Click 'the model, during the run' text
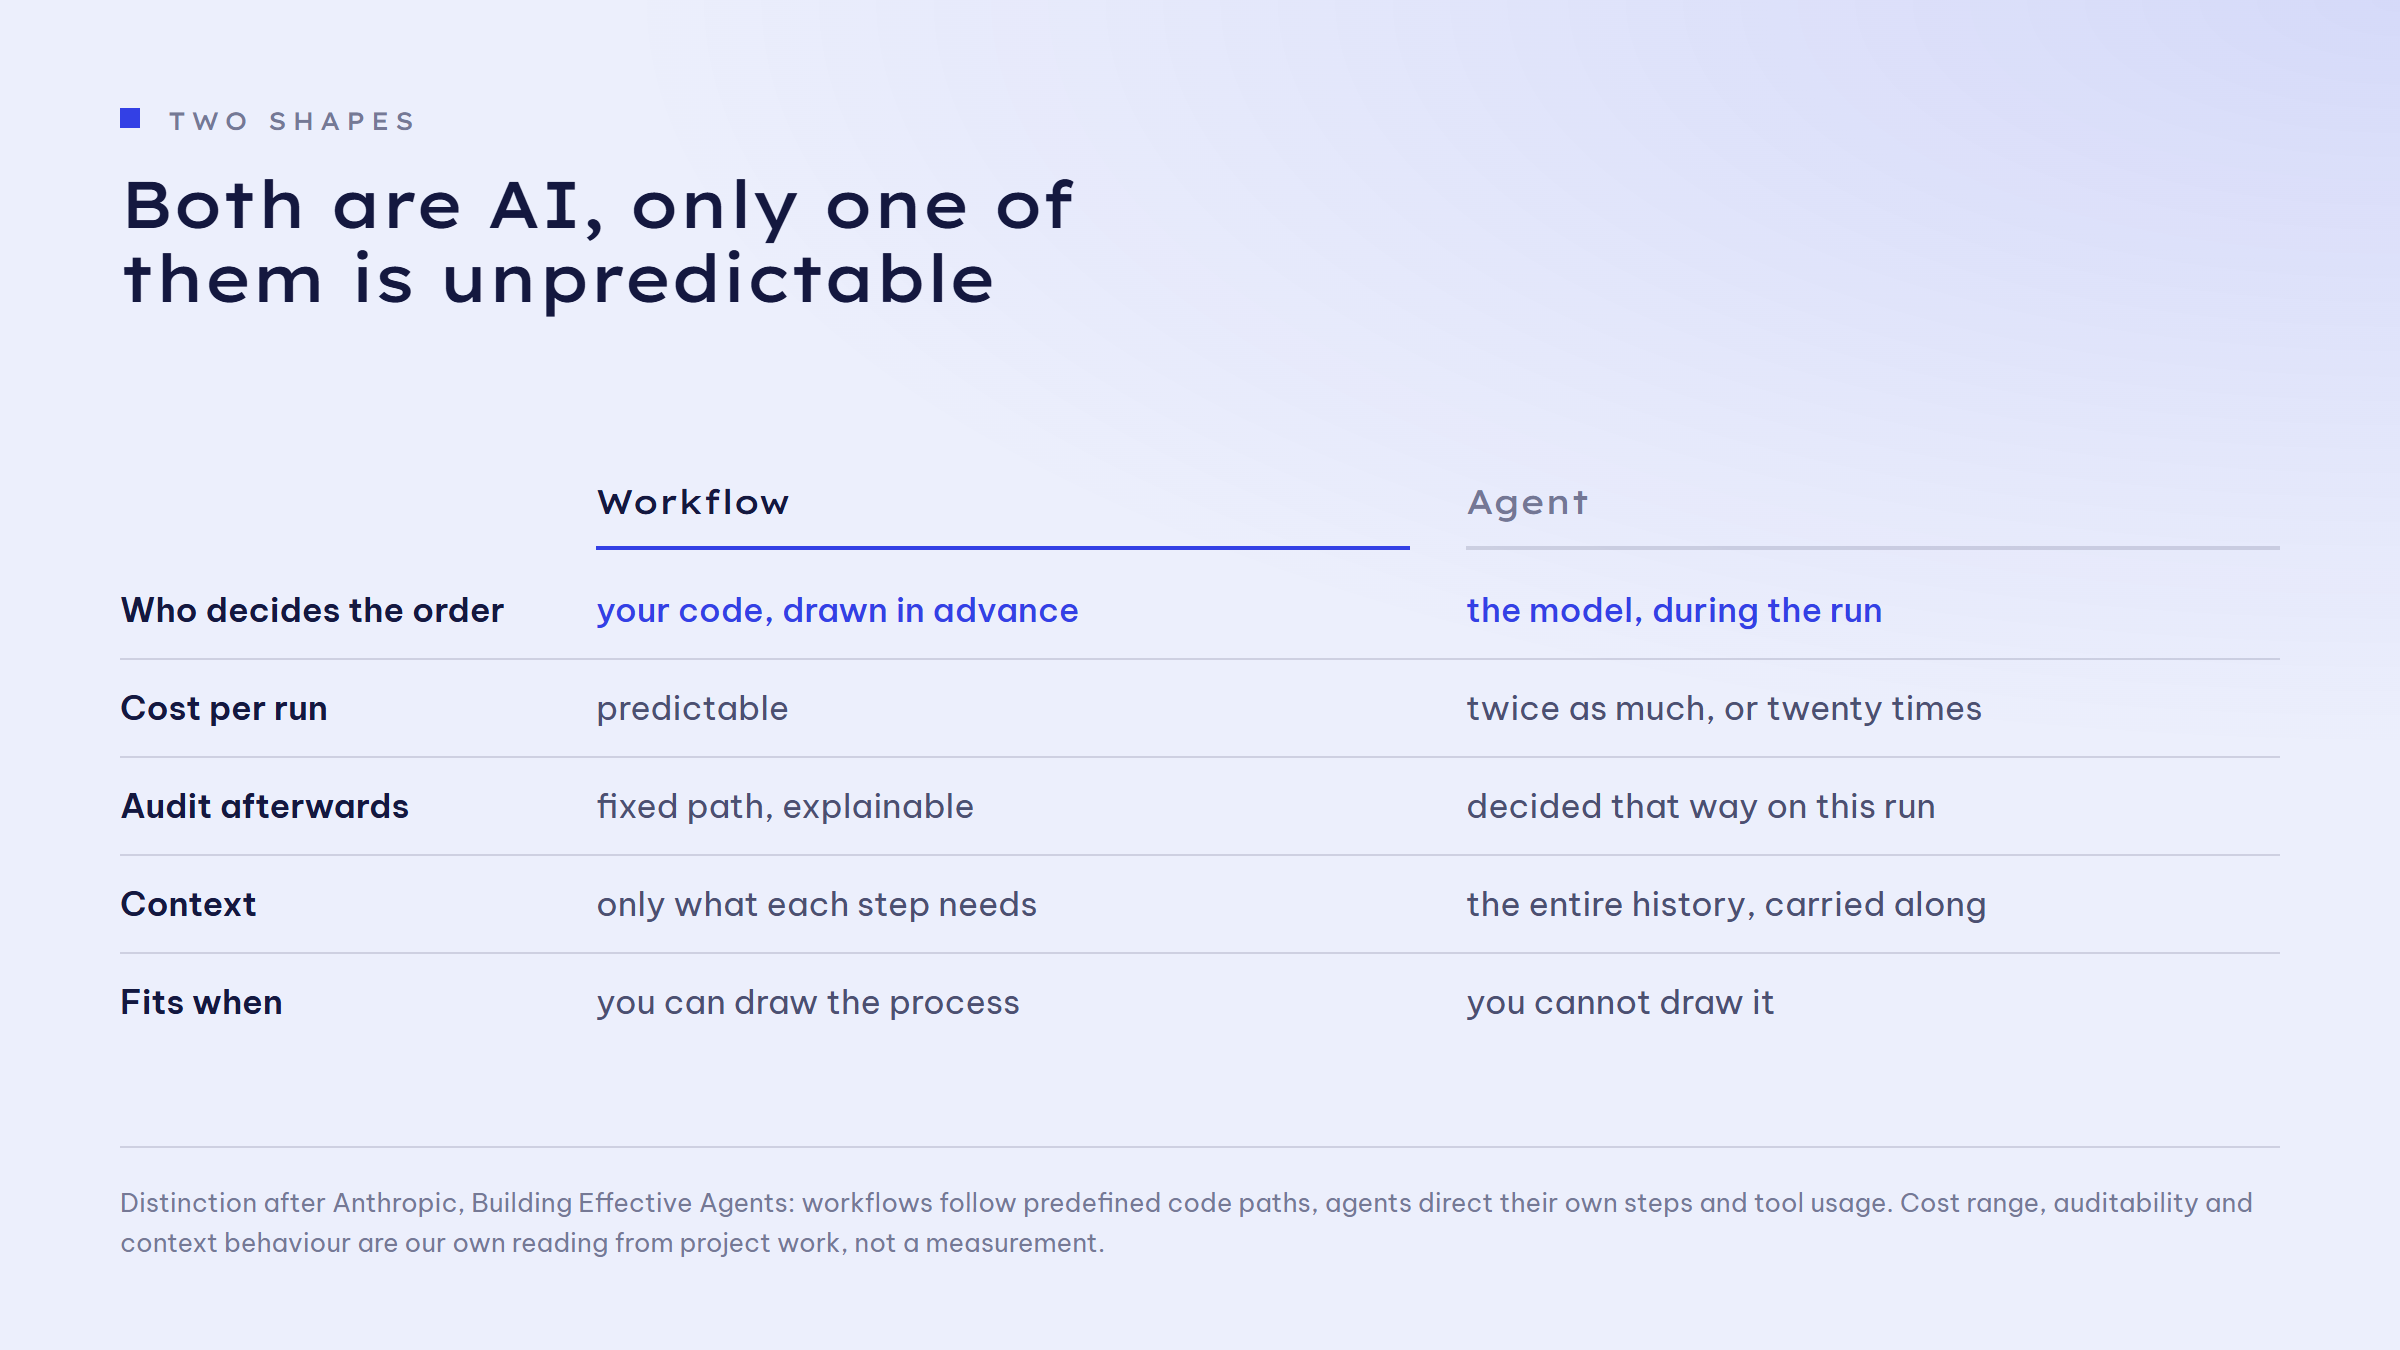This screenshot has height=1350, width=2400. pos(1674,611)
